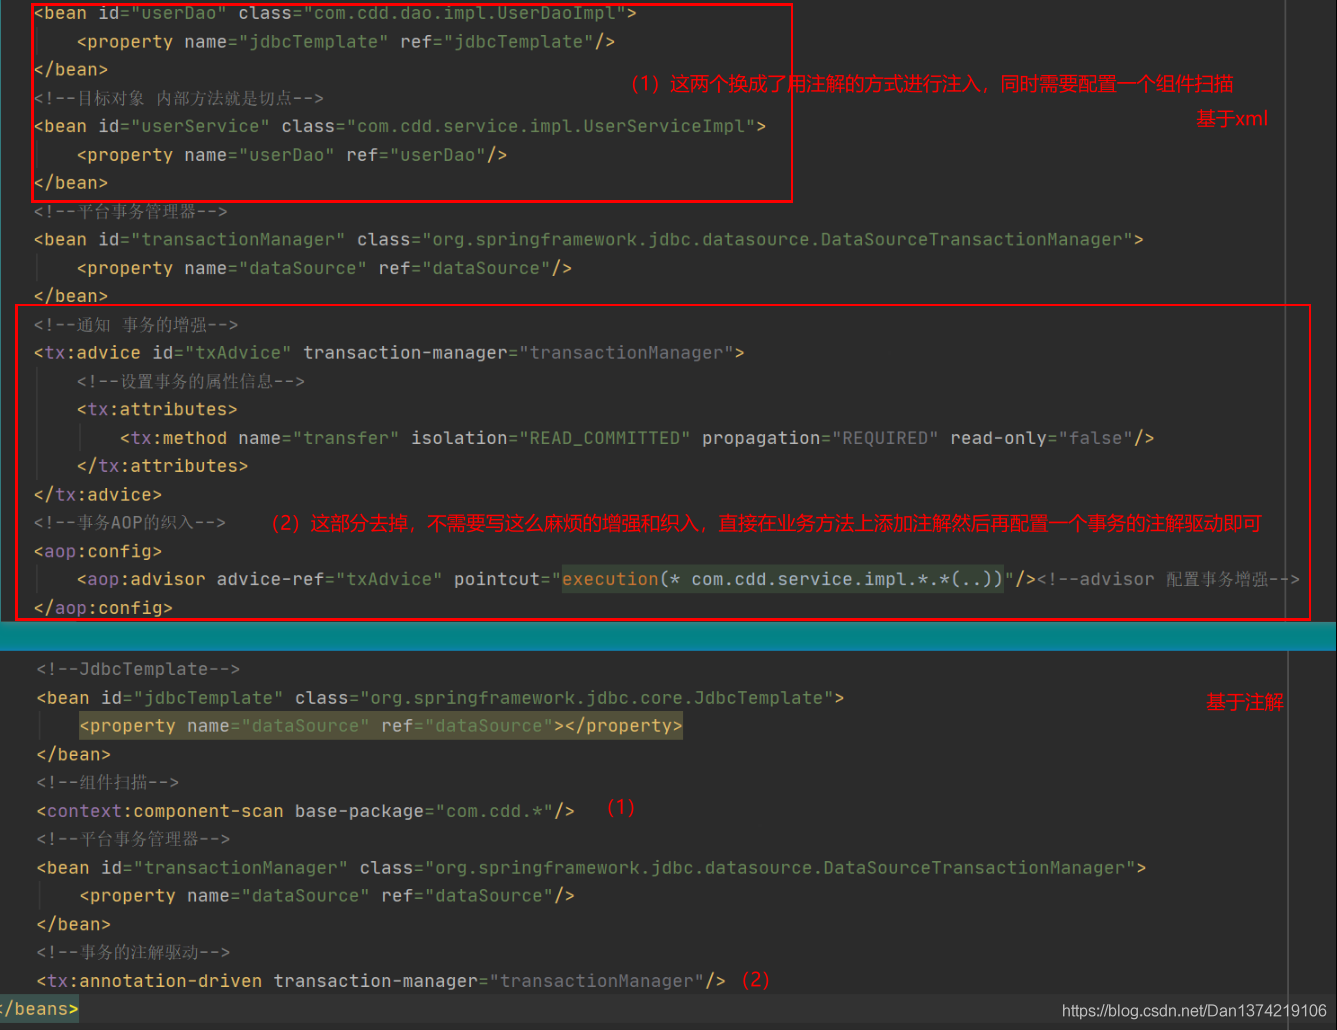
Task: Click the class value "com.cdd.service.impl.UserServiceImpl"
Action: pyautogui.click(x=551, y=126)
